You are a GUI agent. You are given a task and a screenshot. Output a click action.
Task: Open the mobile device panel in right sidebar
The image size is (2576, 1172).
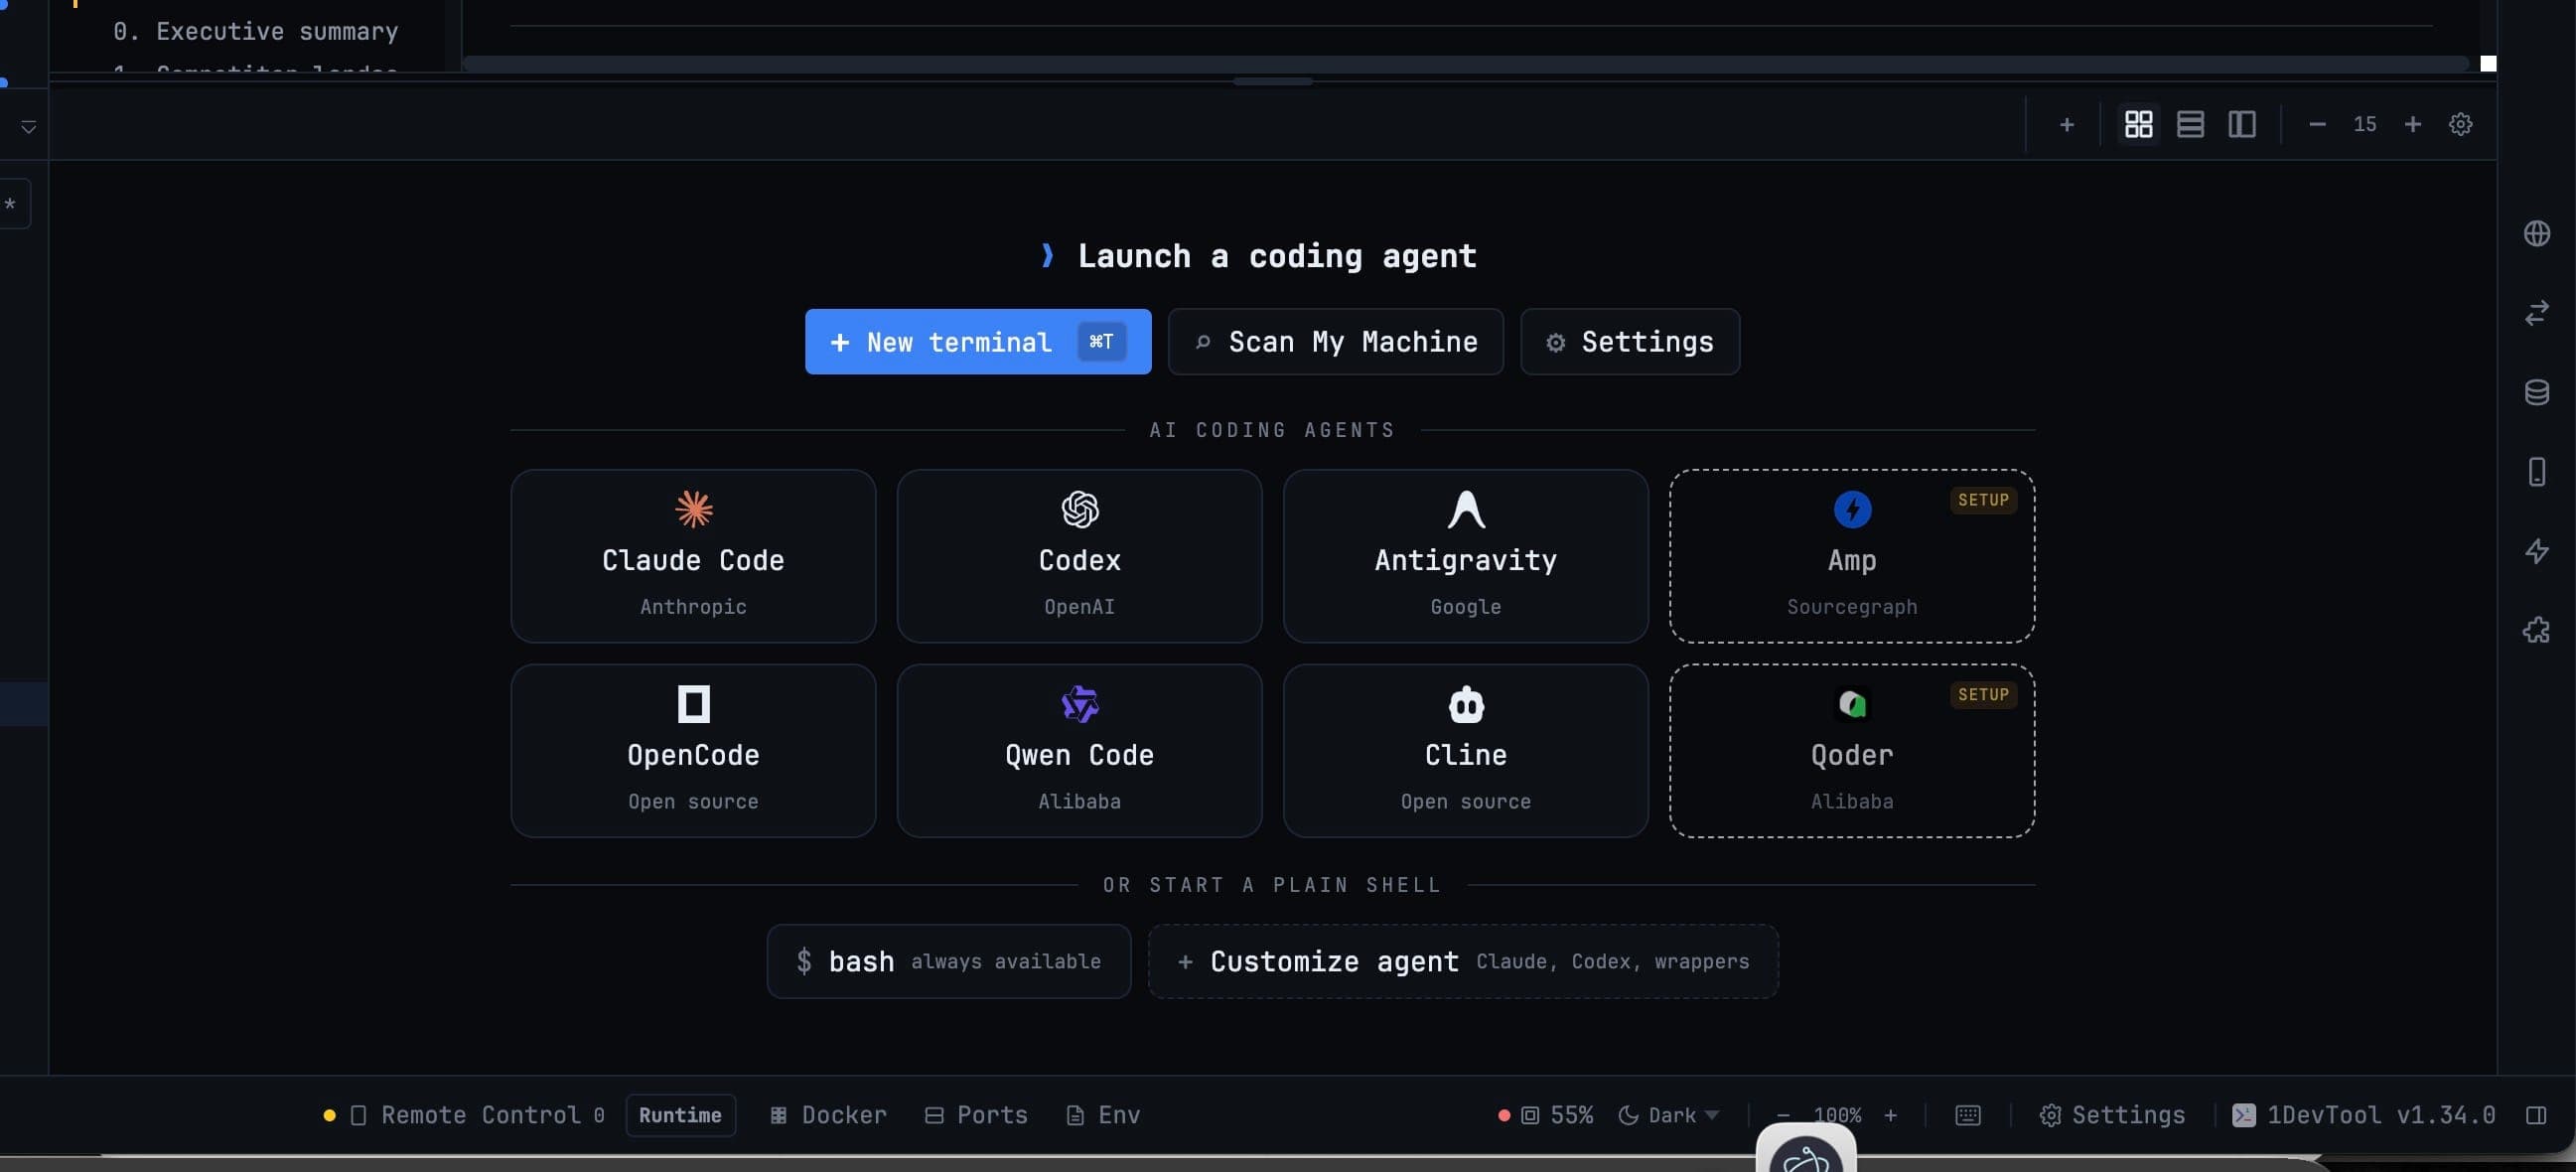point(2536,472)
